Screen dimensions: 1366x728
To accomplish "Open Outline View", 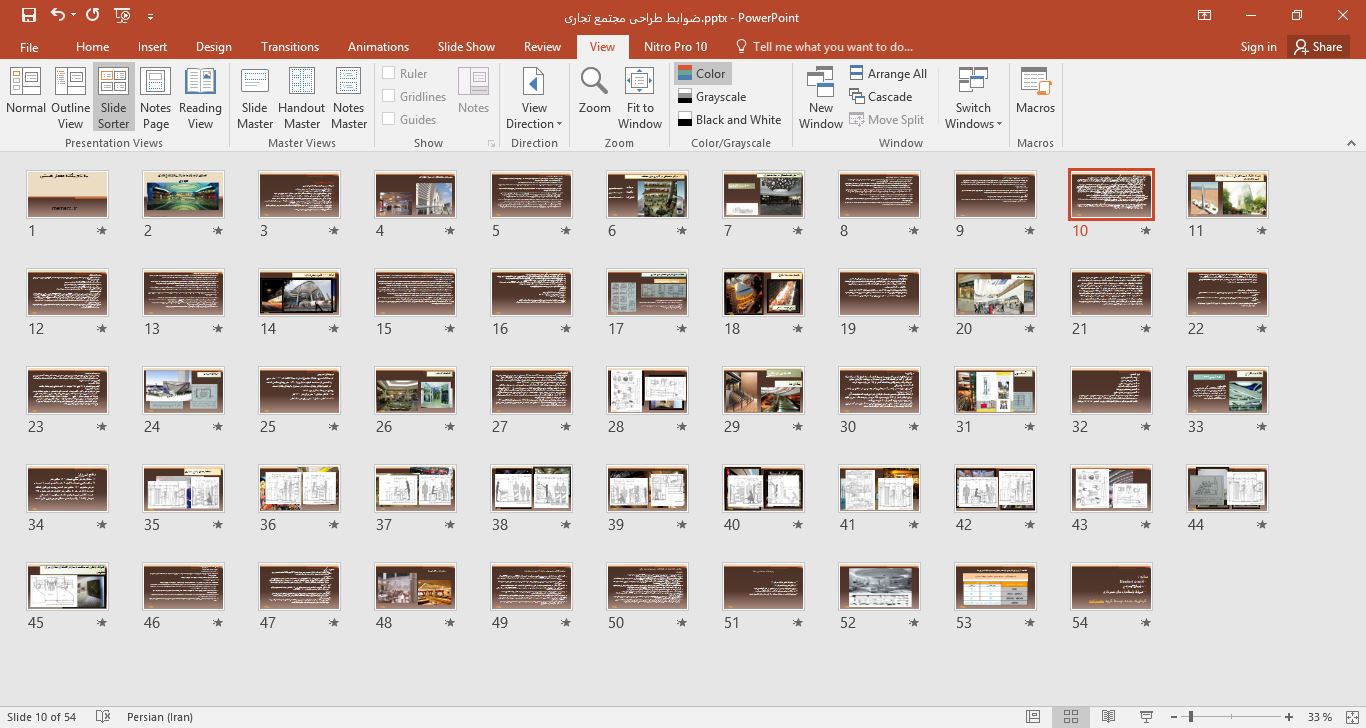I will coord(70,97).
